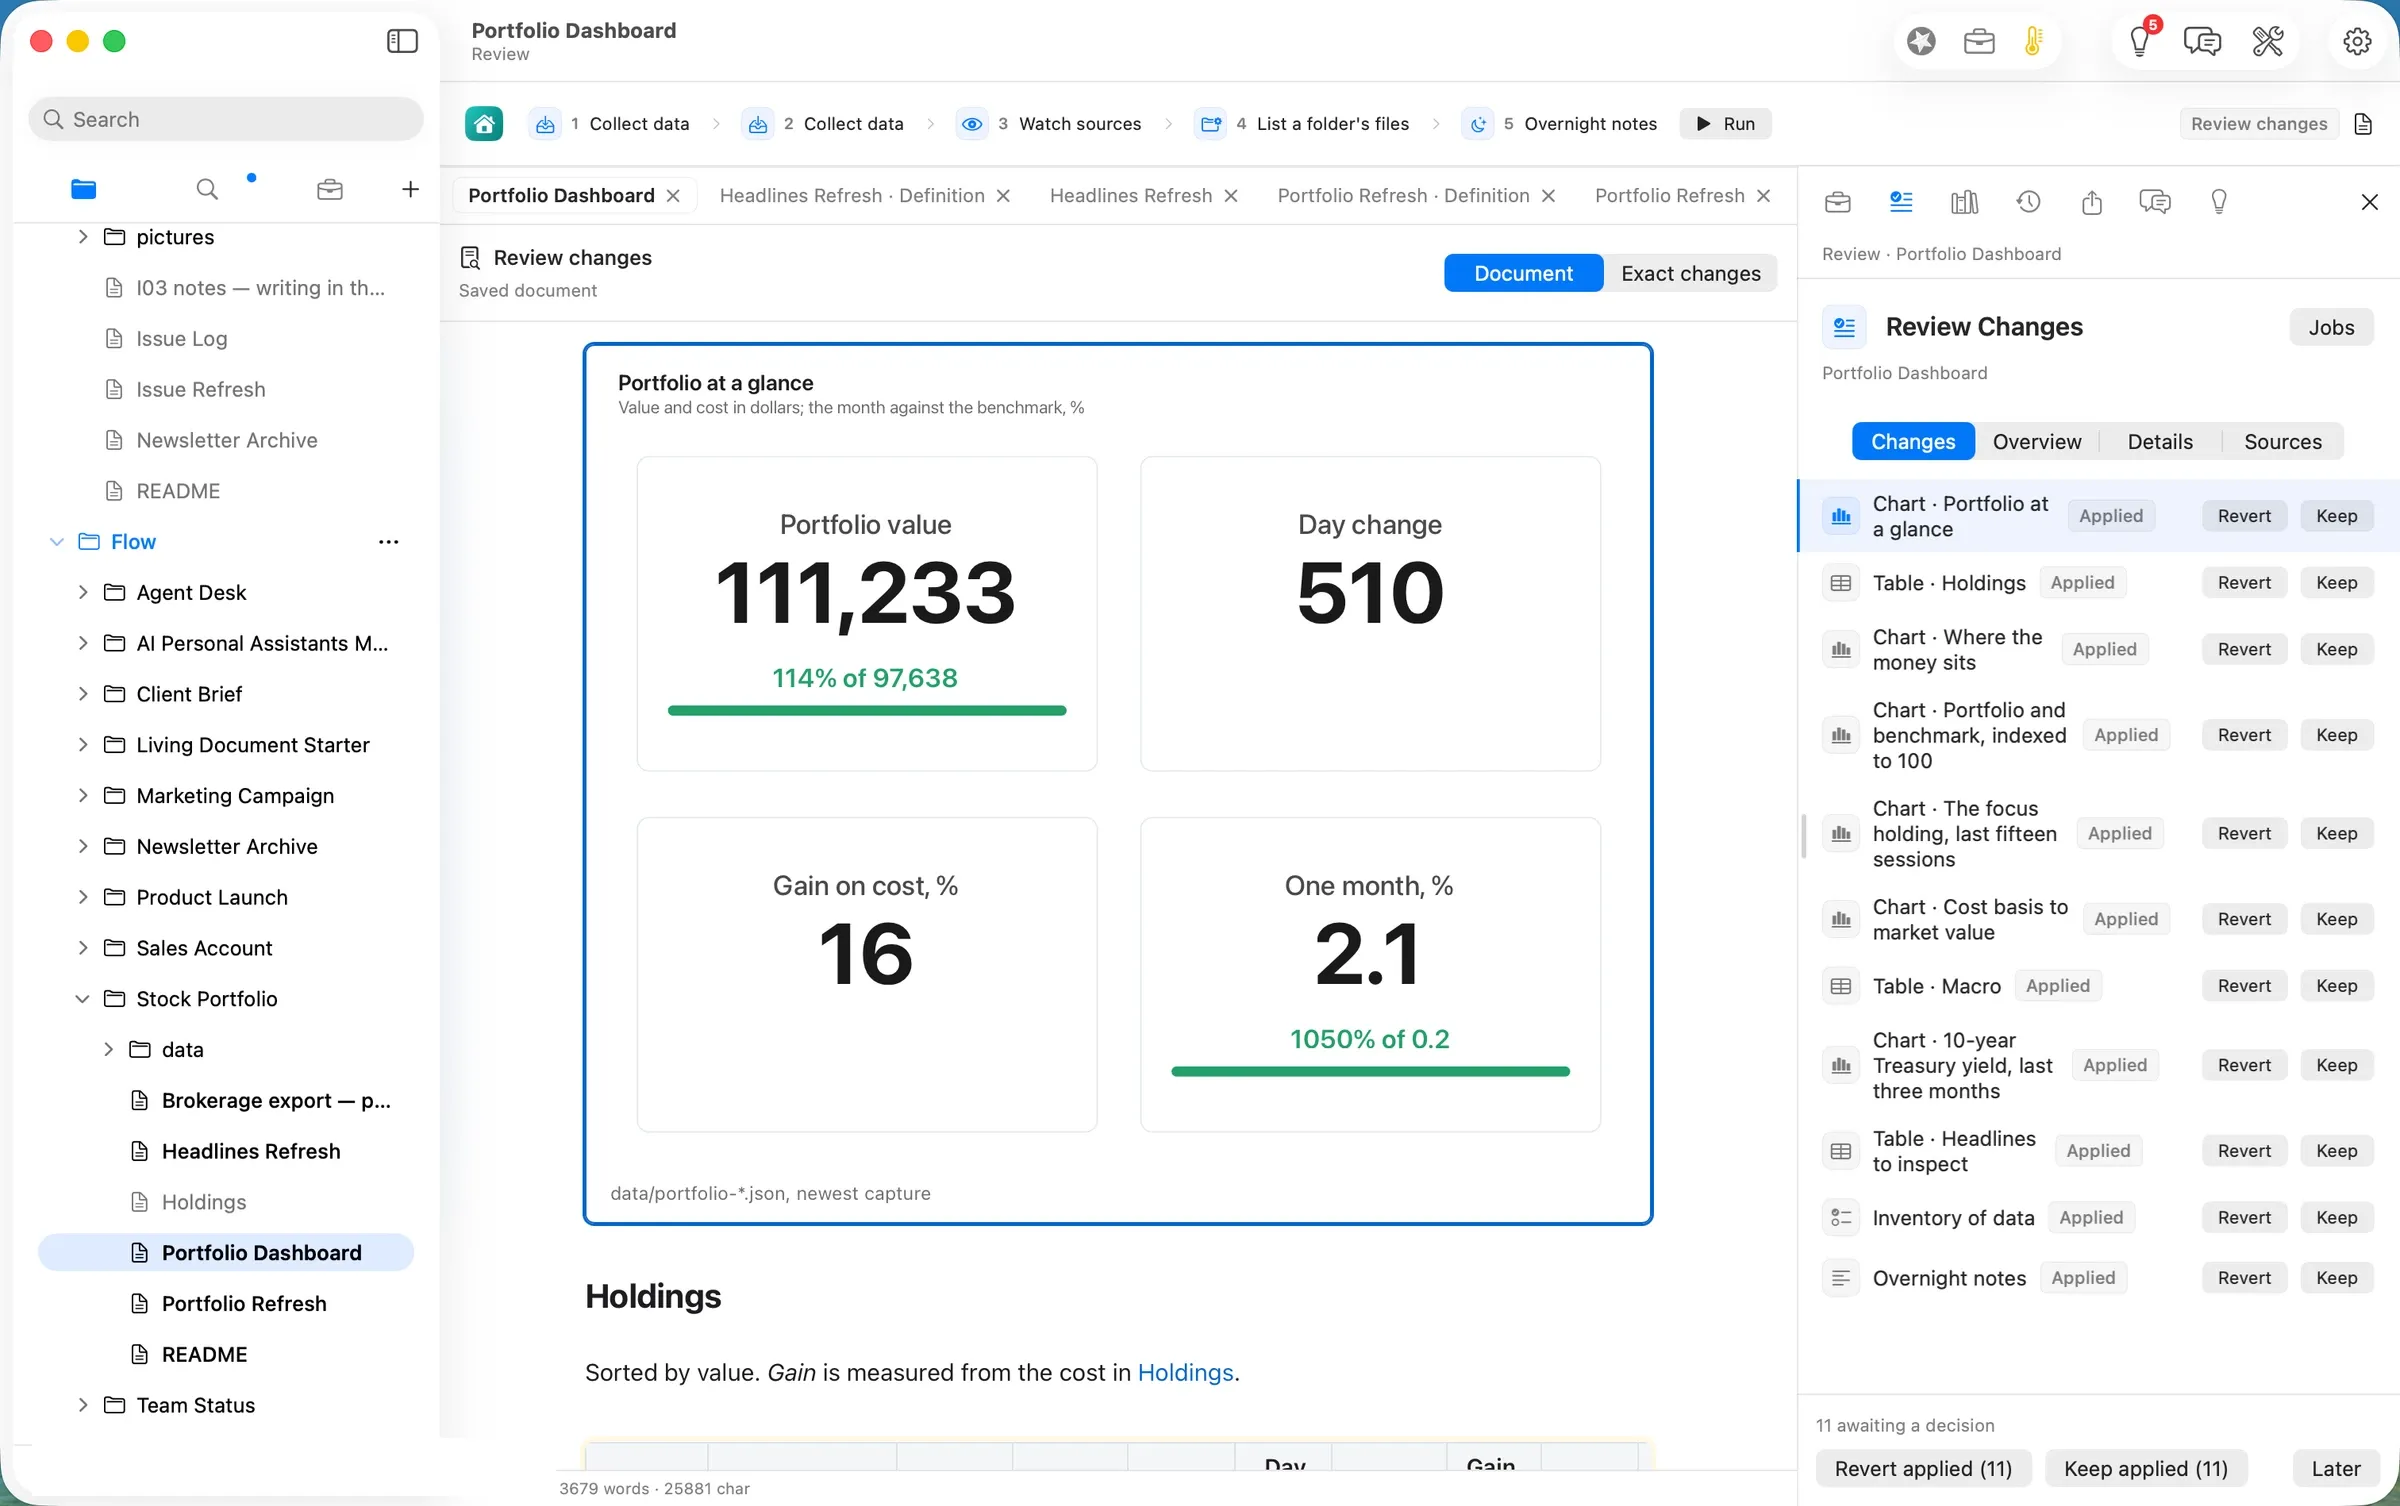Screen dimensions: 2400x1506
Task: Expand the data folder
Action: pos(109,1050)
